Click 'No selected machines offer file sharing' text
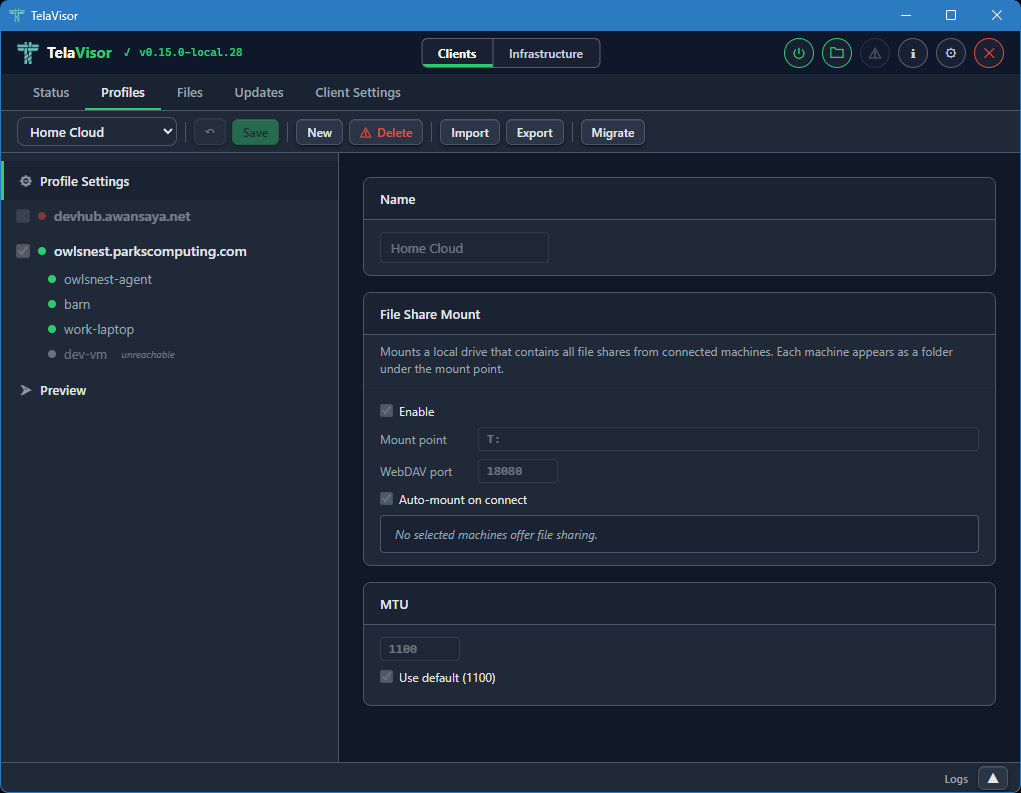Viewport: 1021px width, 793px height. pos(496,535)
